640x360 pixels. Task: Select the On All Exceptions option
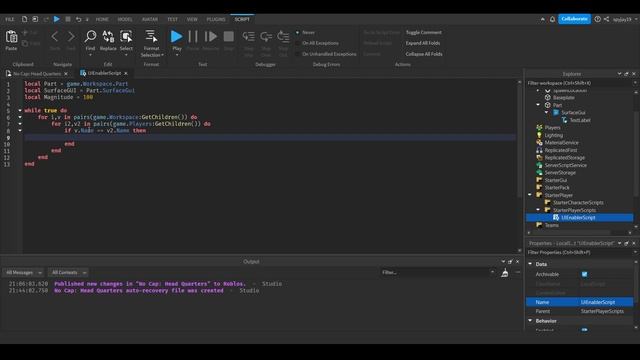(x=298, y=43)
